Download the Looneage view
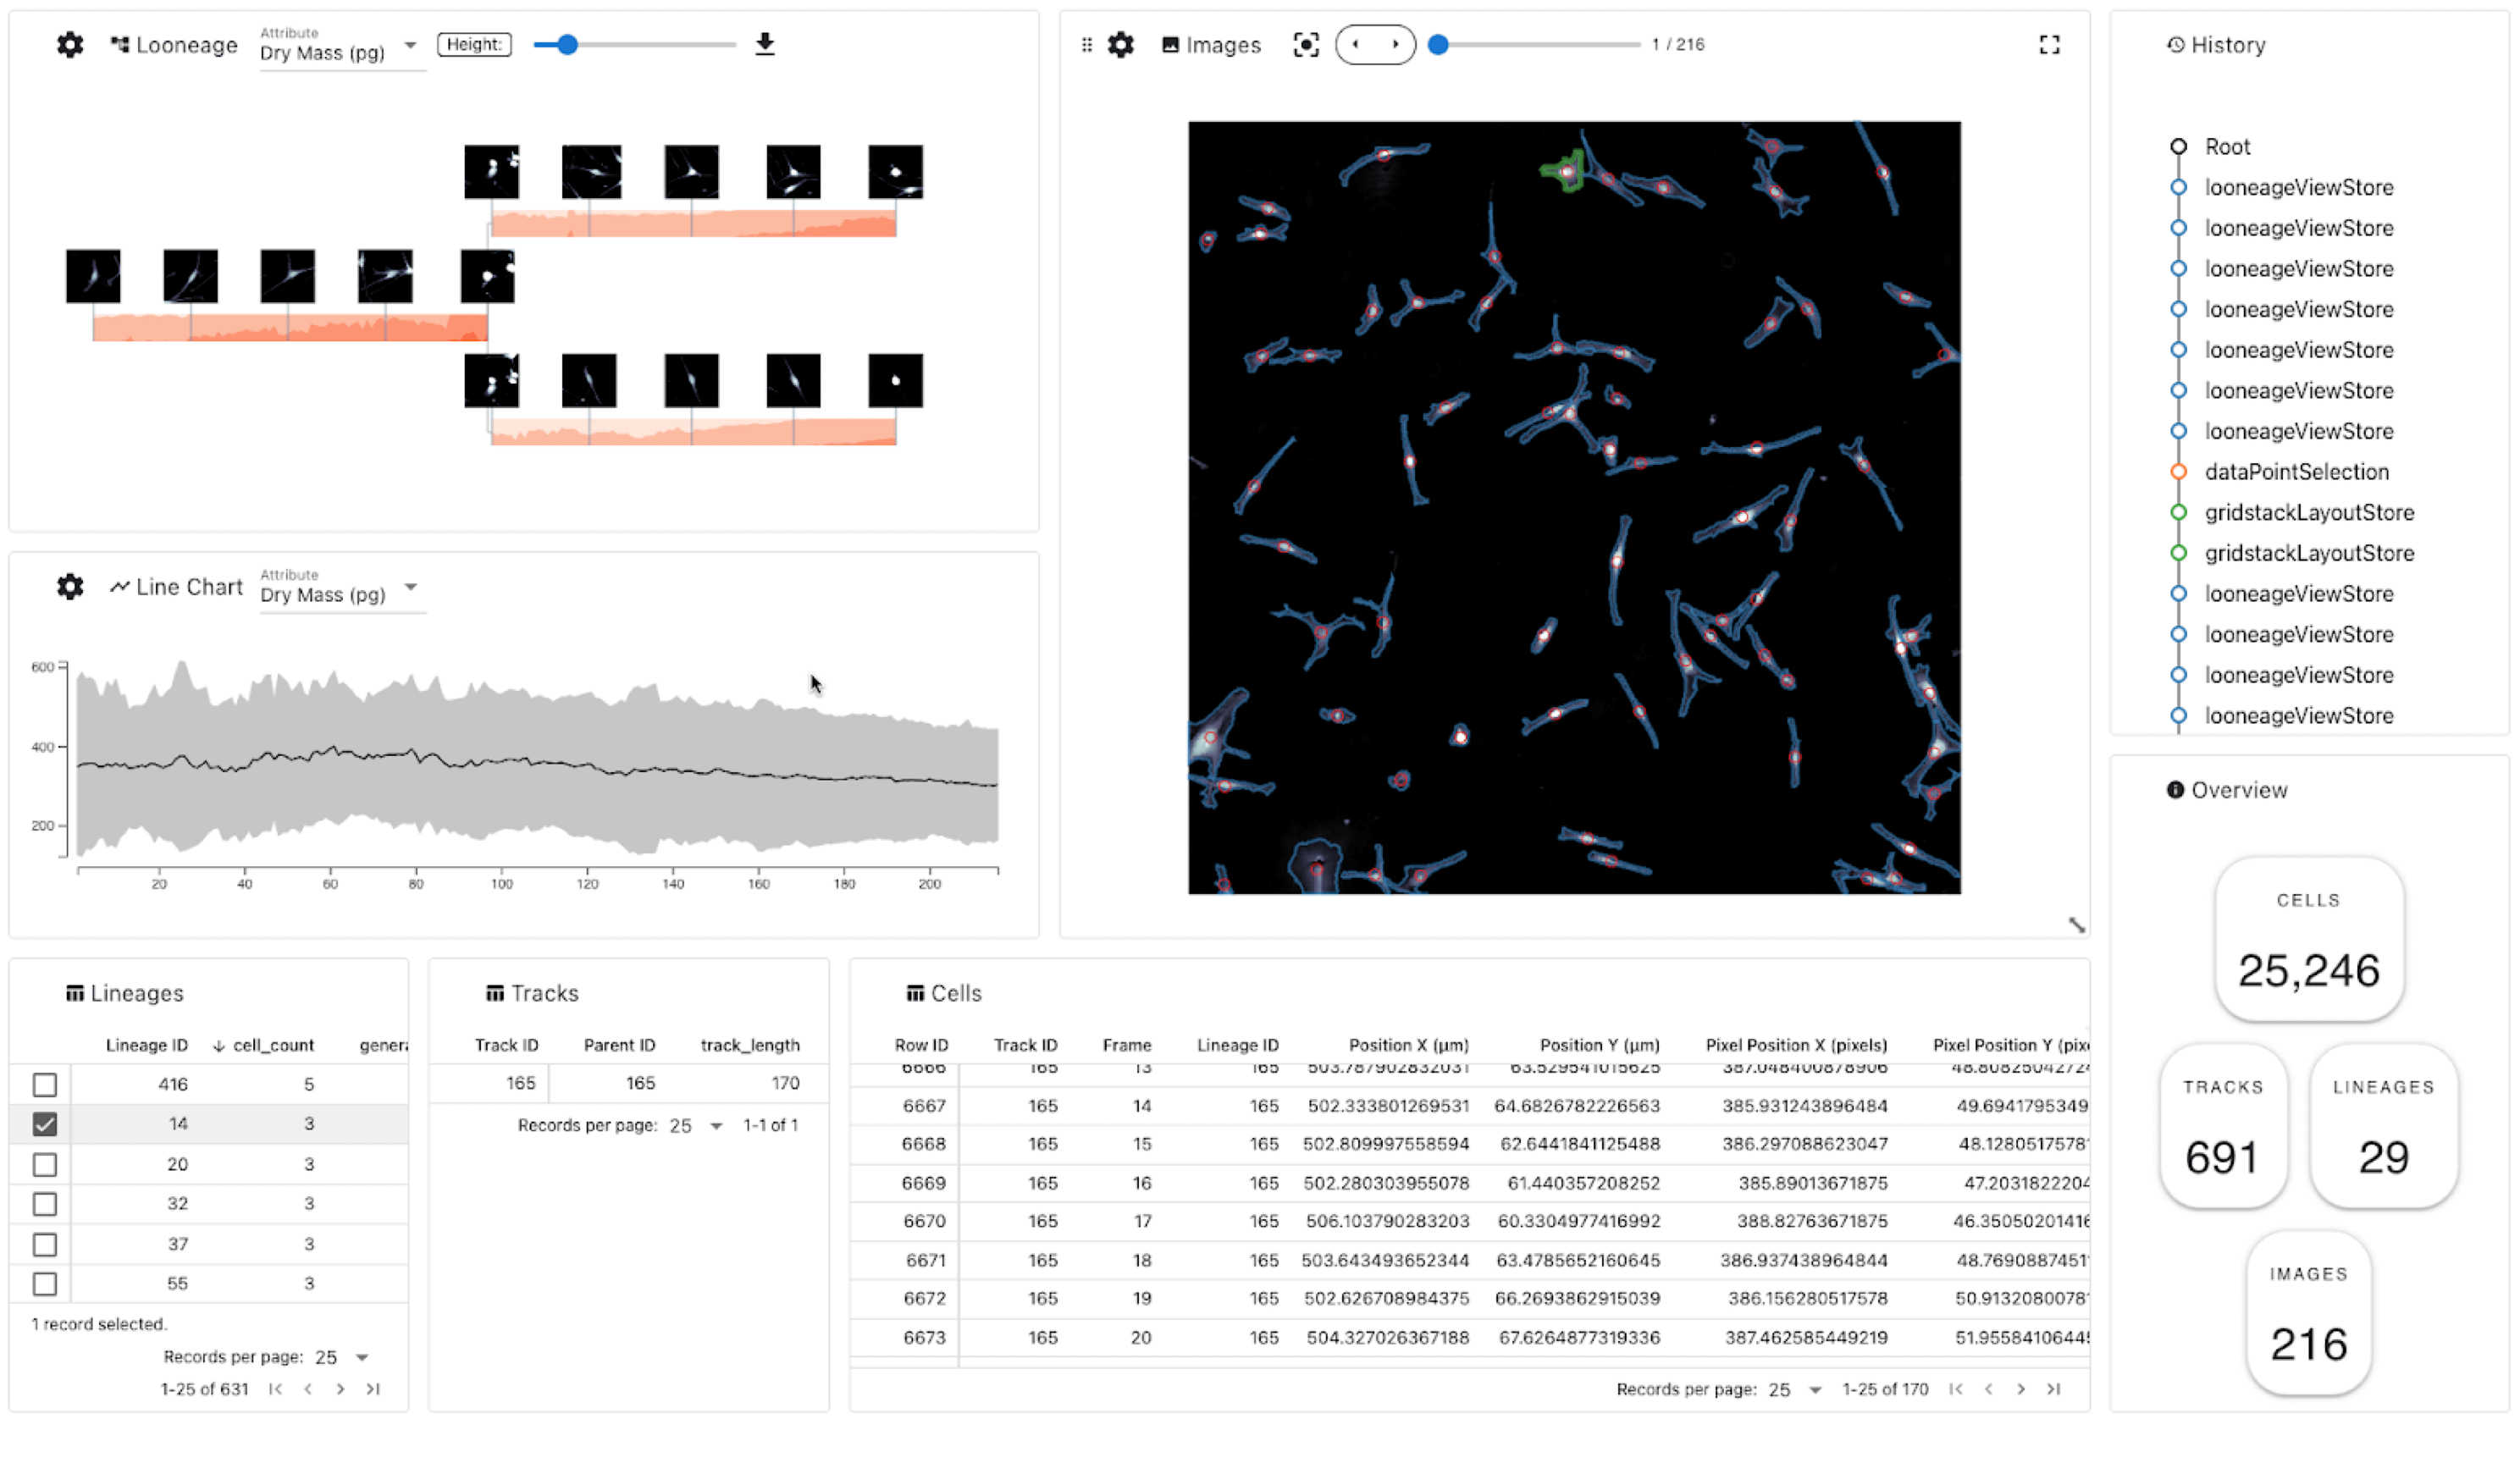The width and height of the screenshot is (2520, 1463). point(765,44)
